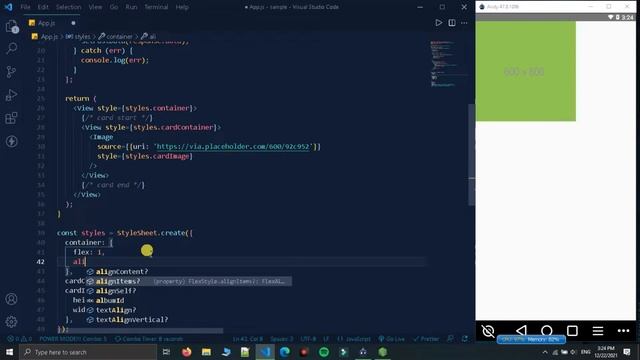
Task: Open the editor More Actions menu
Action: tap(464, 23)
